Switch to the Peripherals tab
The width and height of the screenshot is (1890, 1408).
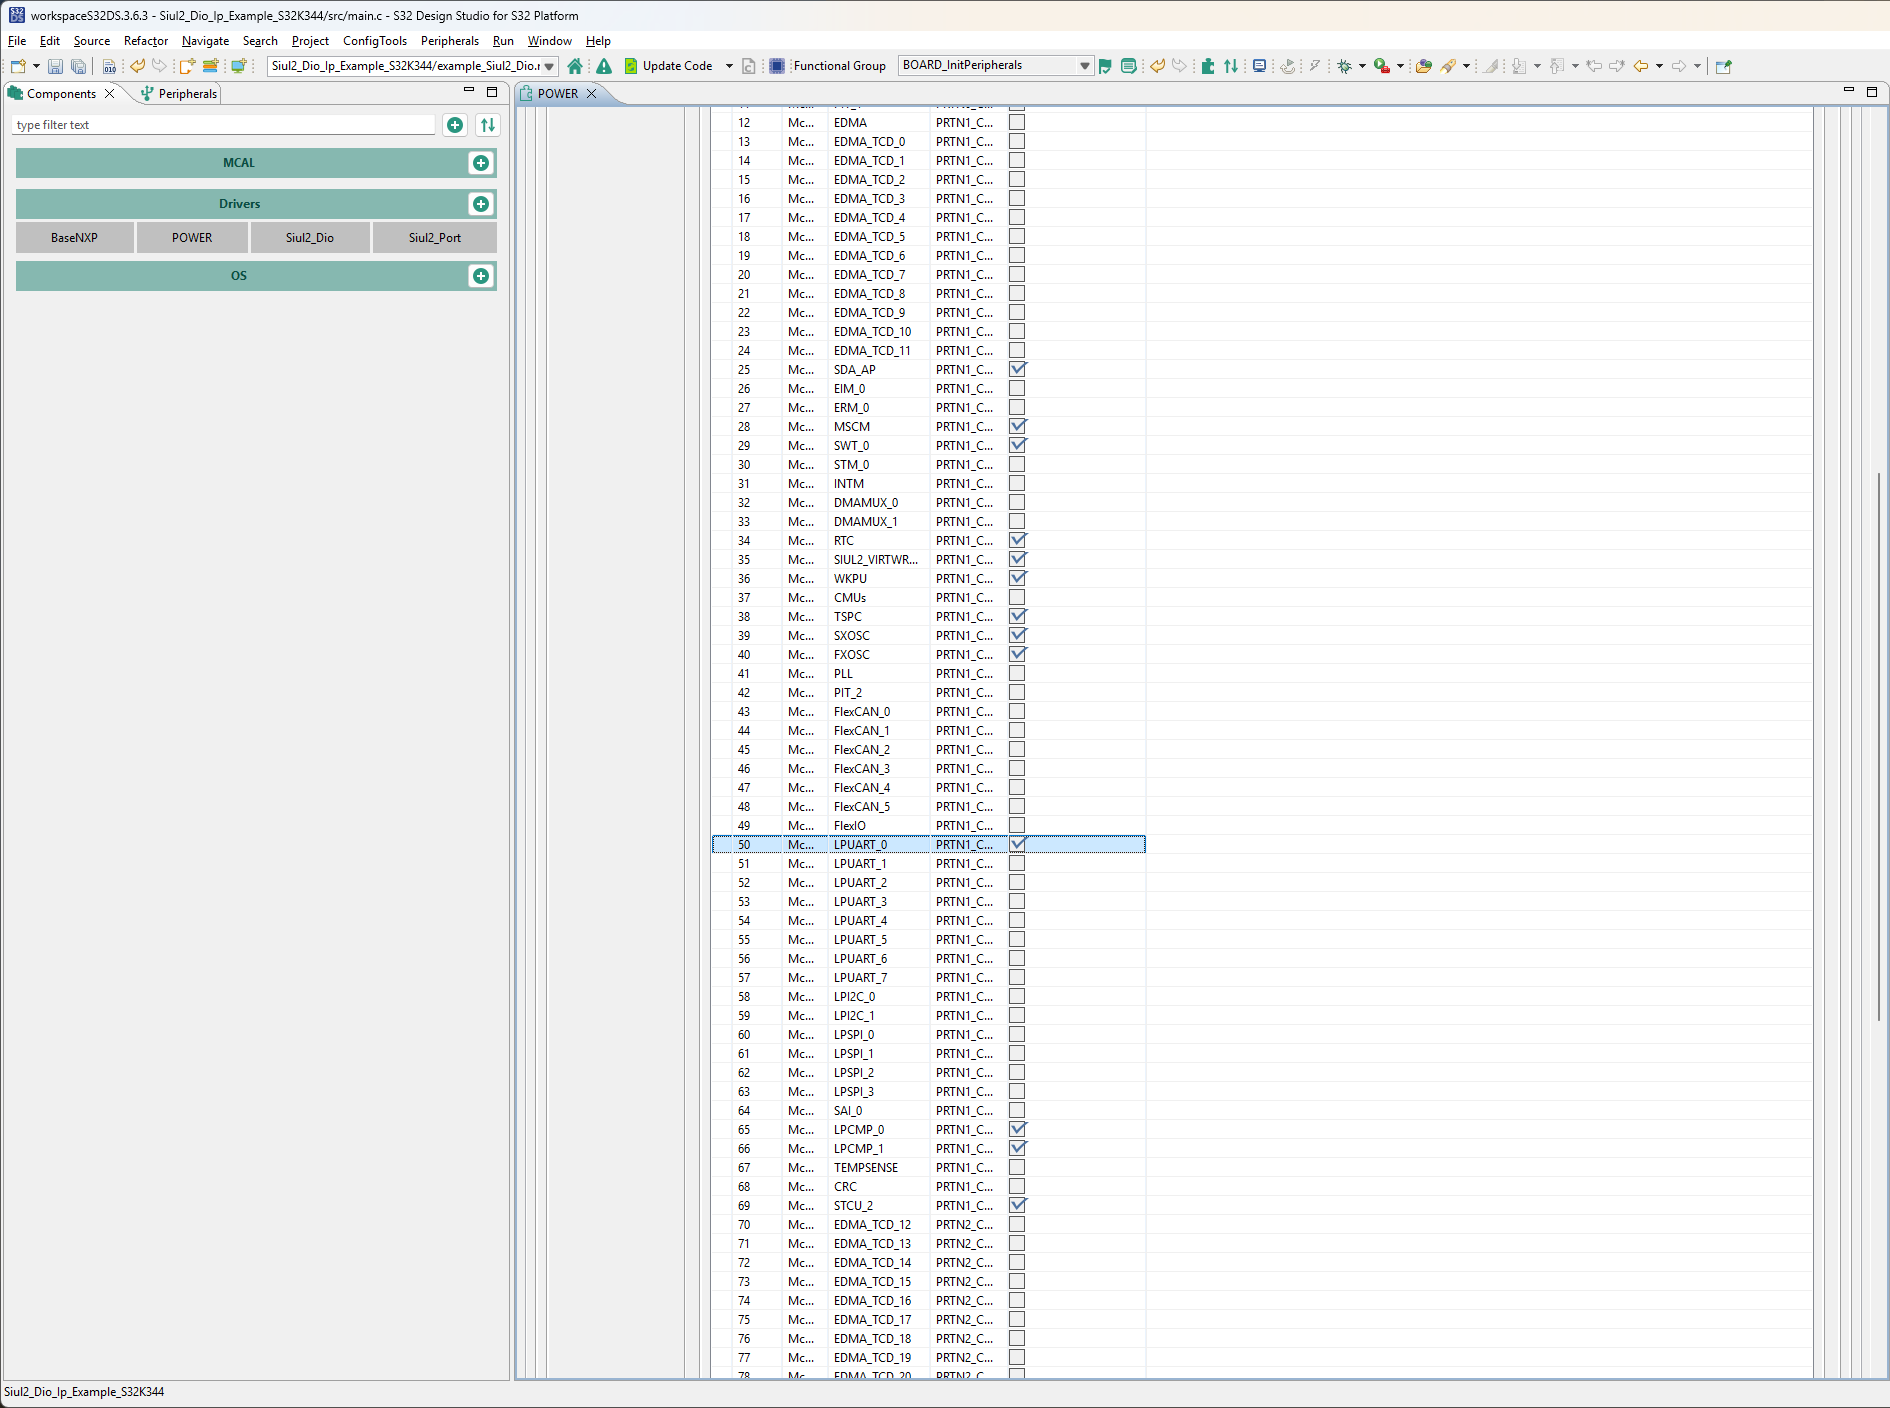(185, 93)
